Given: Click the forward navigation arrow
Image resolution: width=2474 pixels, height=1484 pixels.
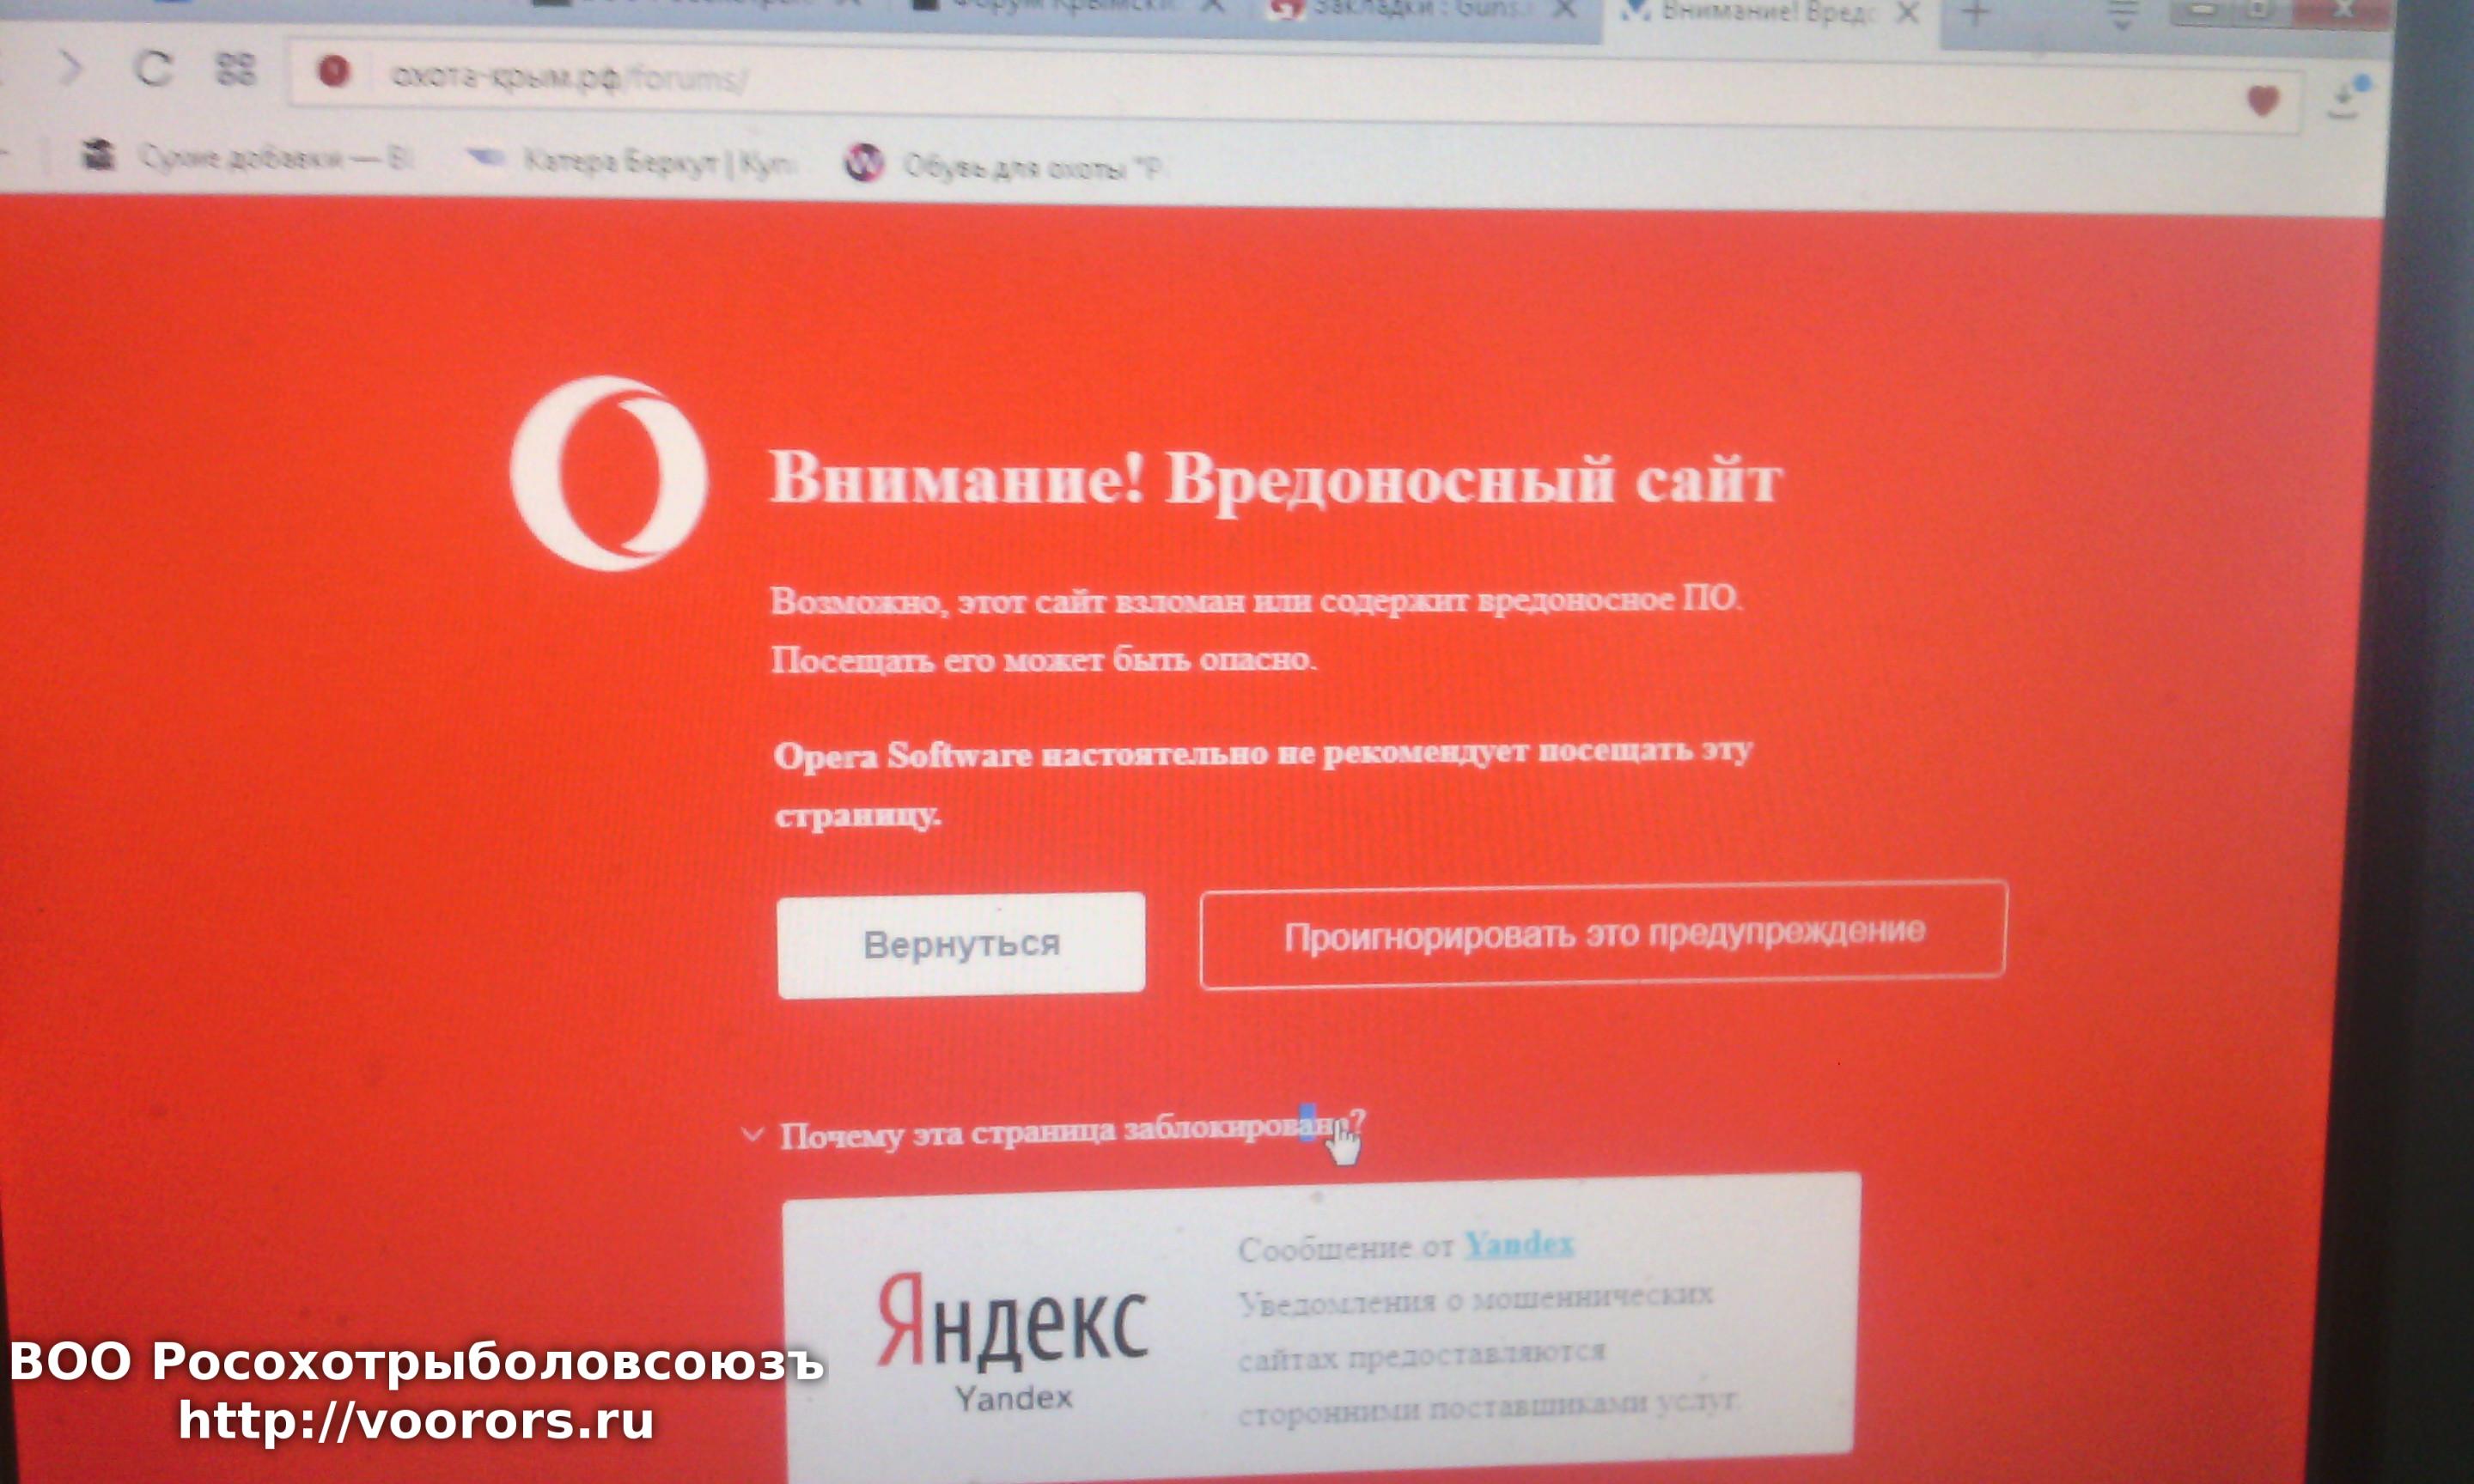Looking at the screenshot, I should pyautogui.click(x=70, y=69).
